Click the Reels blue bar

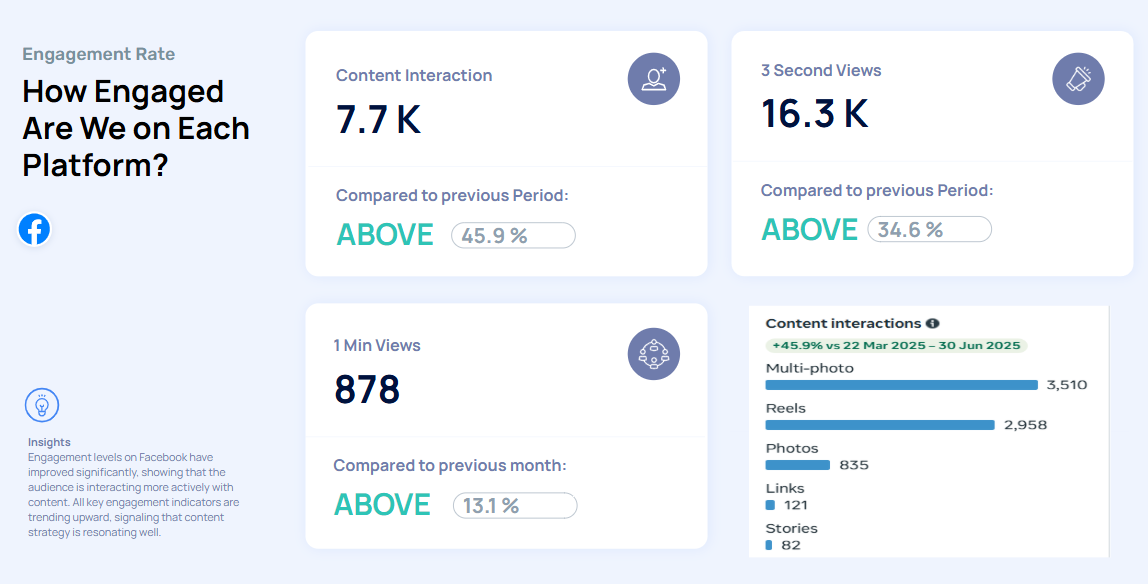click(880, 425)
